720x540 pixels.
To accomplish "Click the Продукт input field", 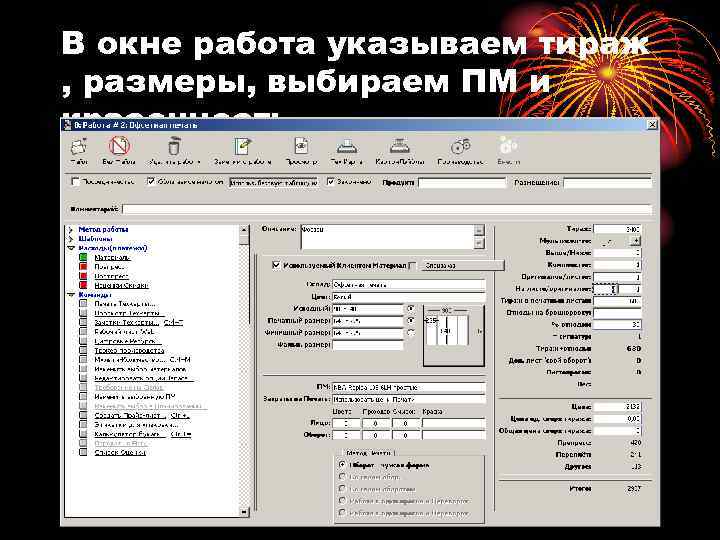I will [x=462, y=183].
